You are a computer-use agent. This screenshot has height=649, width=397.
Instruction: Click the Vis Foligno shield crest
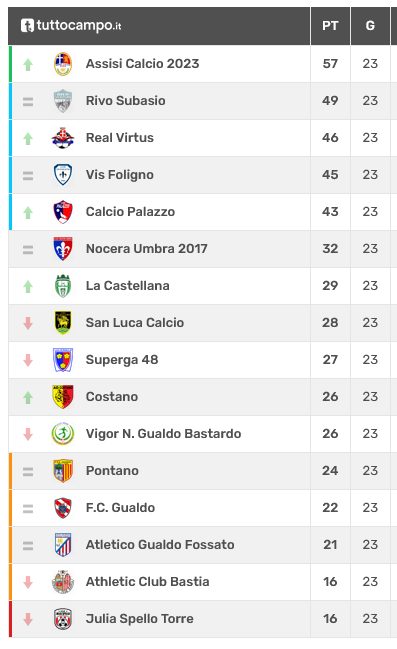63,175
